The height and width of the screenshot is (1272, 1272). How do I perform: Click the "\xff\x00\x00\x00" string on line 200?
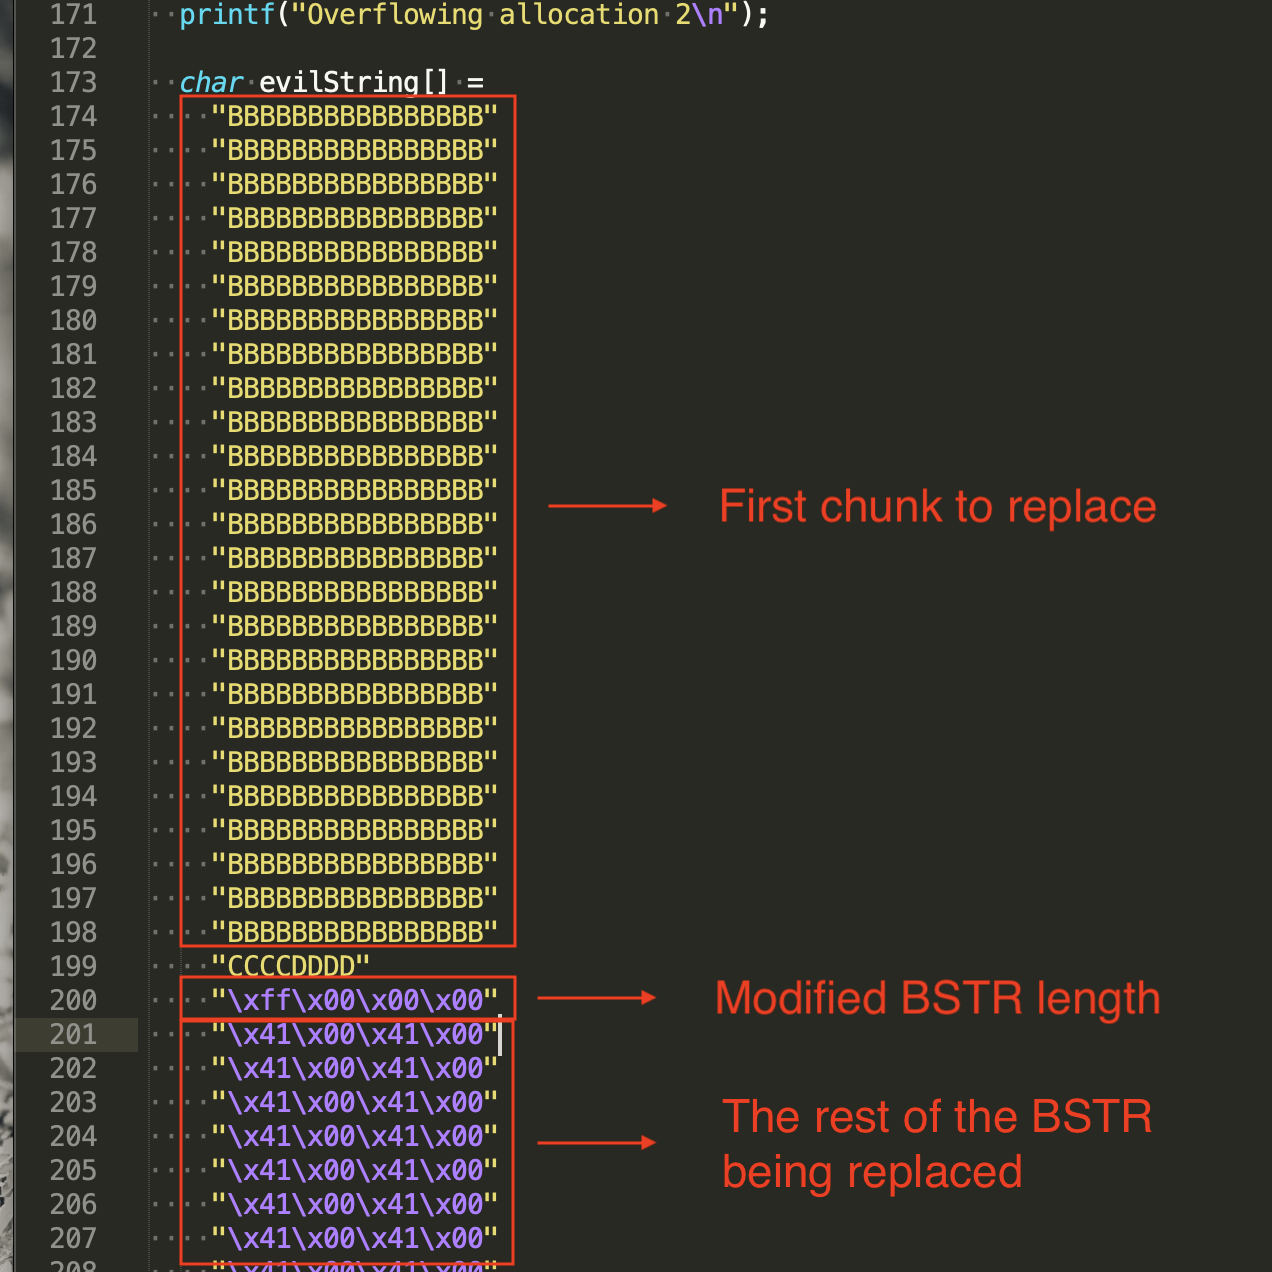click(x=354, y=1000)
